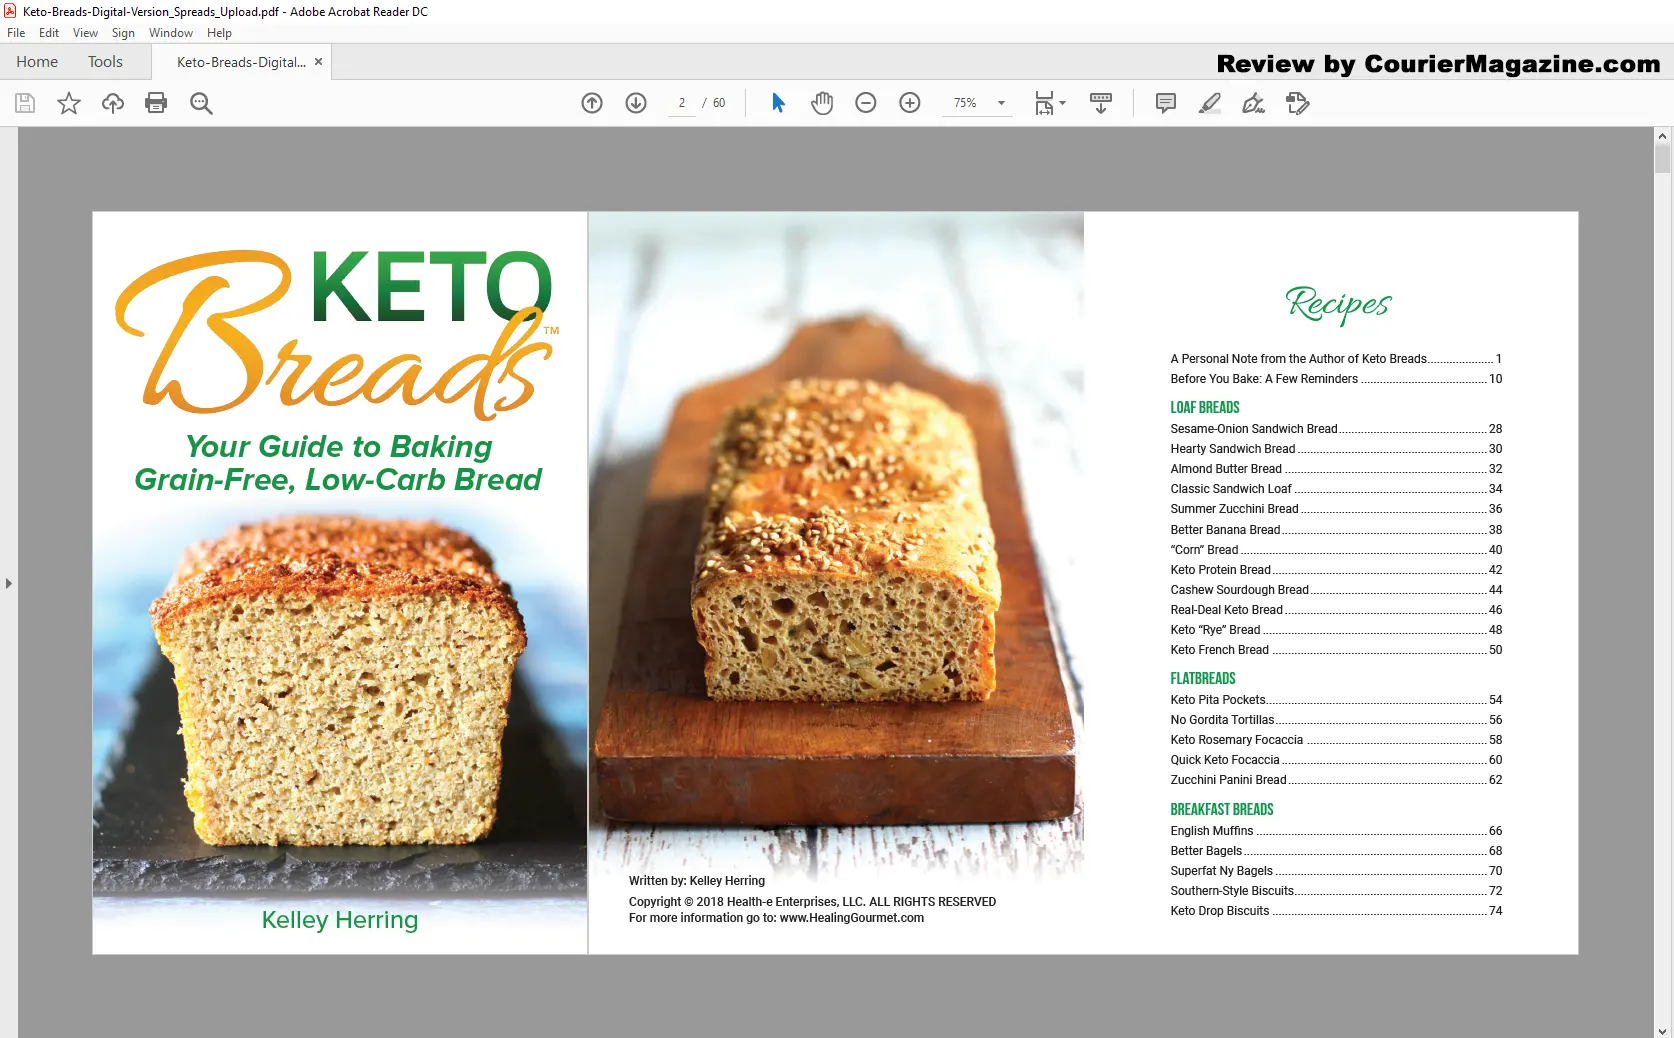The height and width of the screenshot is (1038, 1674).
Task: Click 'Keto Pita Pockets' contents entry
Action: (x=1336, y=700)
